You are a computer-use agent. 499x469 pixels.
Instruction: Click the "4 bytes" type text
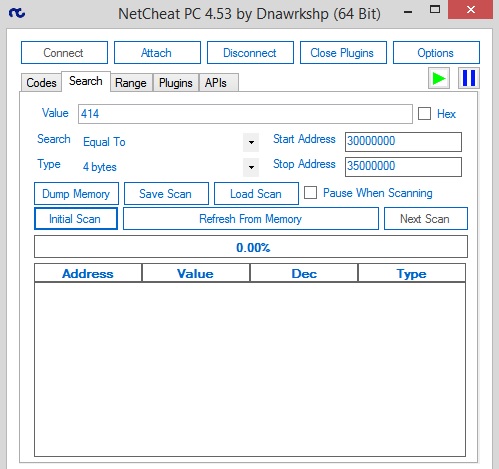100,167
